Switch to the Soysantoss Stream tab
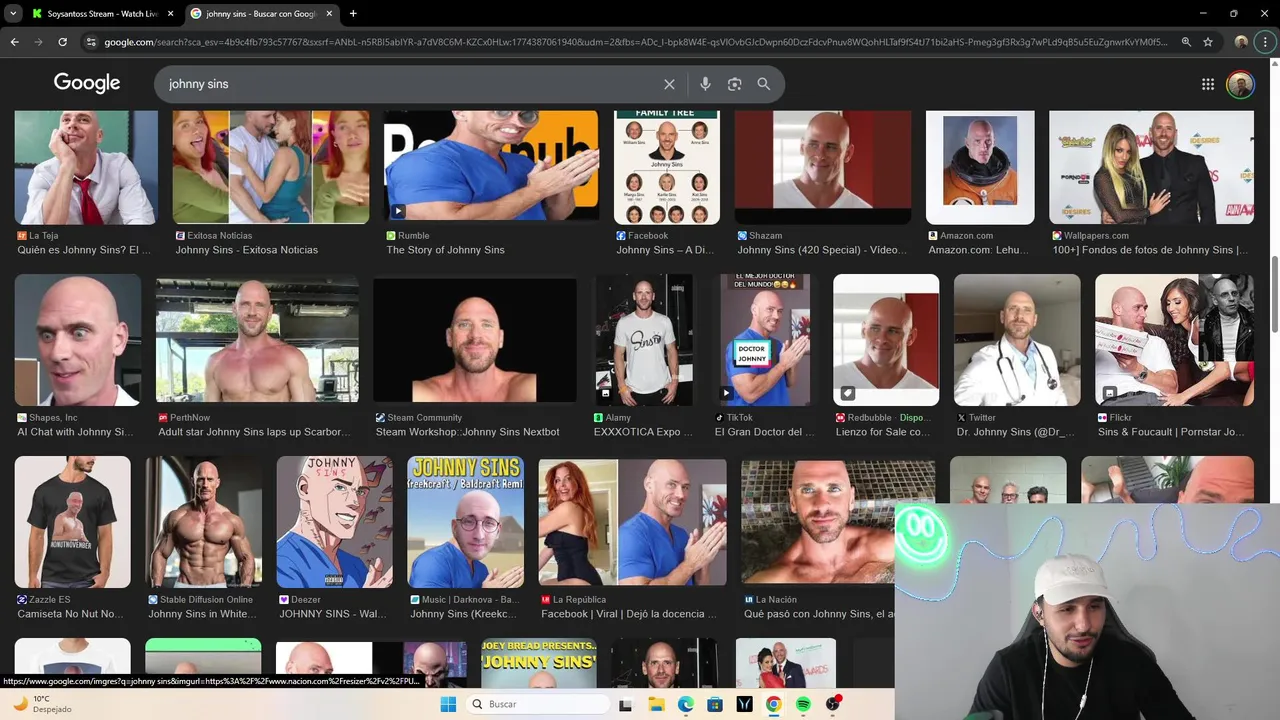The width and height of the screenshot is (1280, 720). coord(103,14)
